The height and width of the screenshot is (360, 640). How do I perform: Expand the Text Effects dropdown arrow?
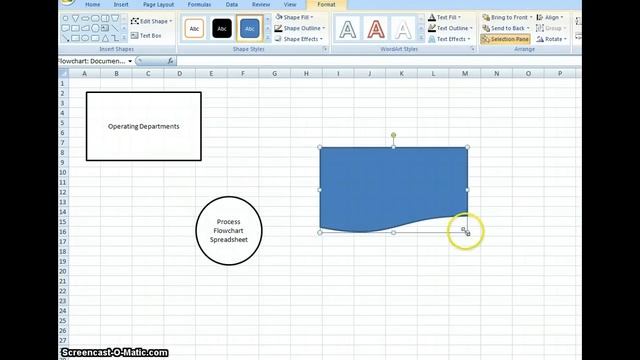pos(469,39)
